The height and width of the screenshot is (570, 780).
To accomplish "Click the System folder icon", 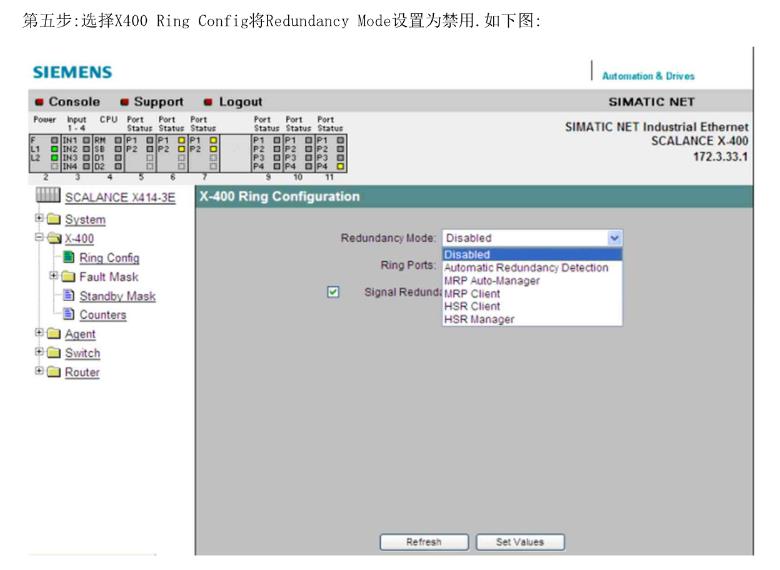I will 52,220.
